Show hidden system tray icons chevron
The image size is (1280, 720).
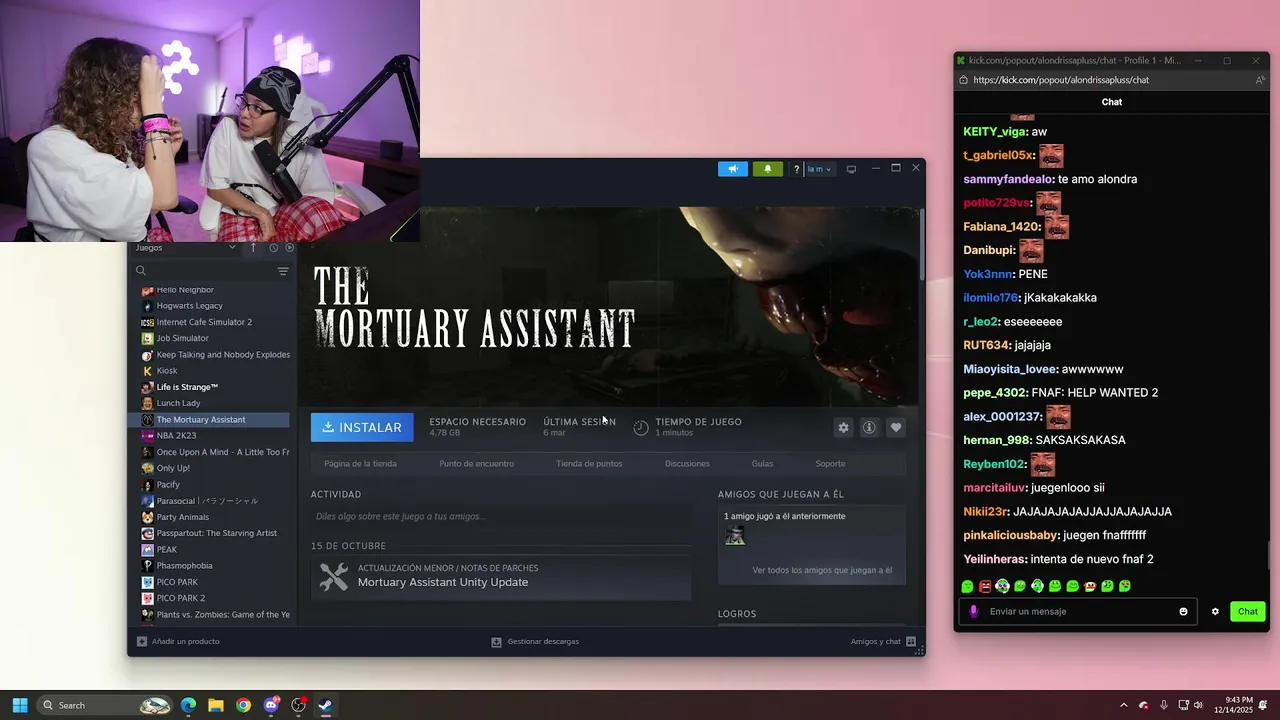click(x=1123, y=705)
